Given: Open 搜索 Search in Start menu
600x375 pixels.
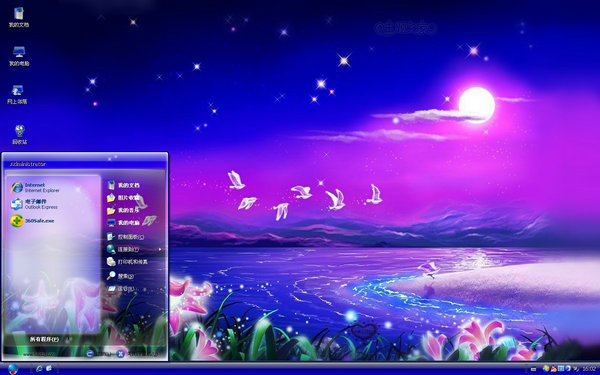Looking at the screenshot, I should pyautogui.click(x=120, y=276).
